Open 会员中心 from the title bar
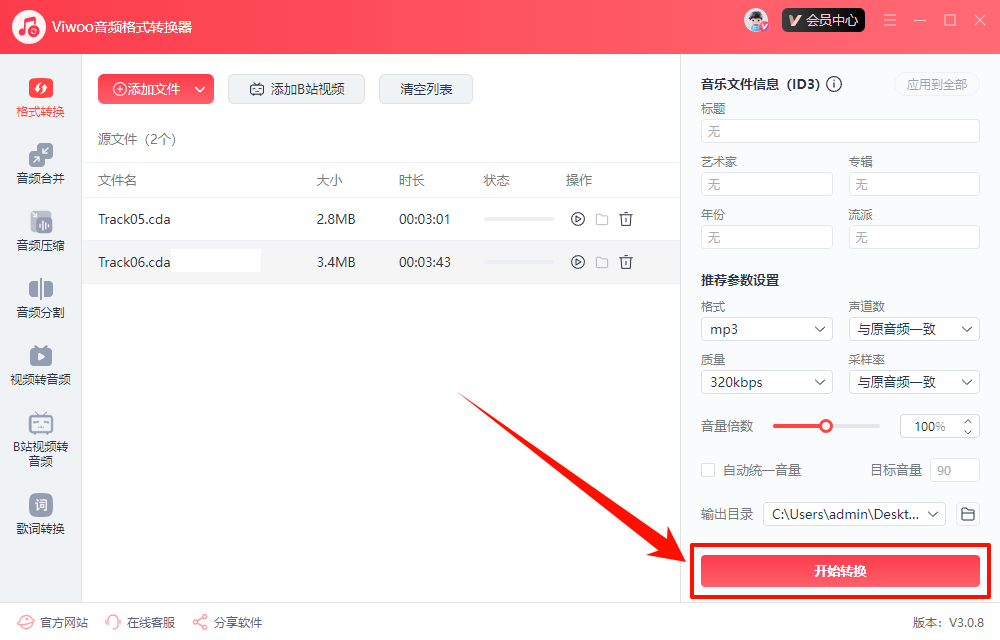 point(823,19)
